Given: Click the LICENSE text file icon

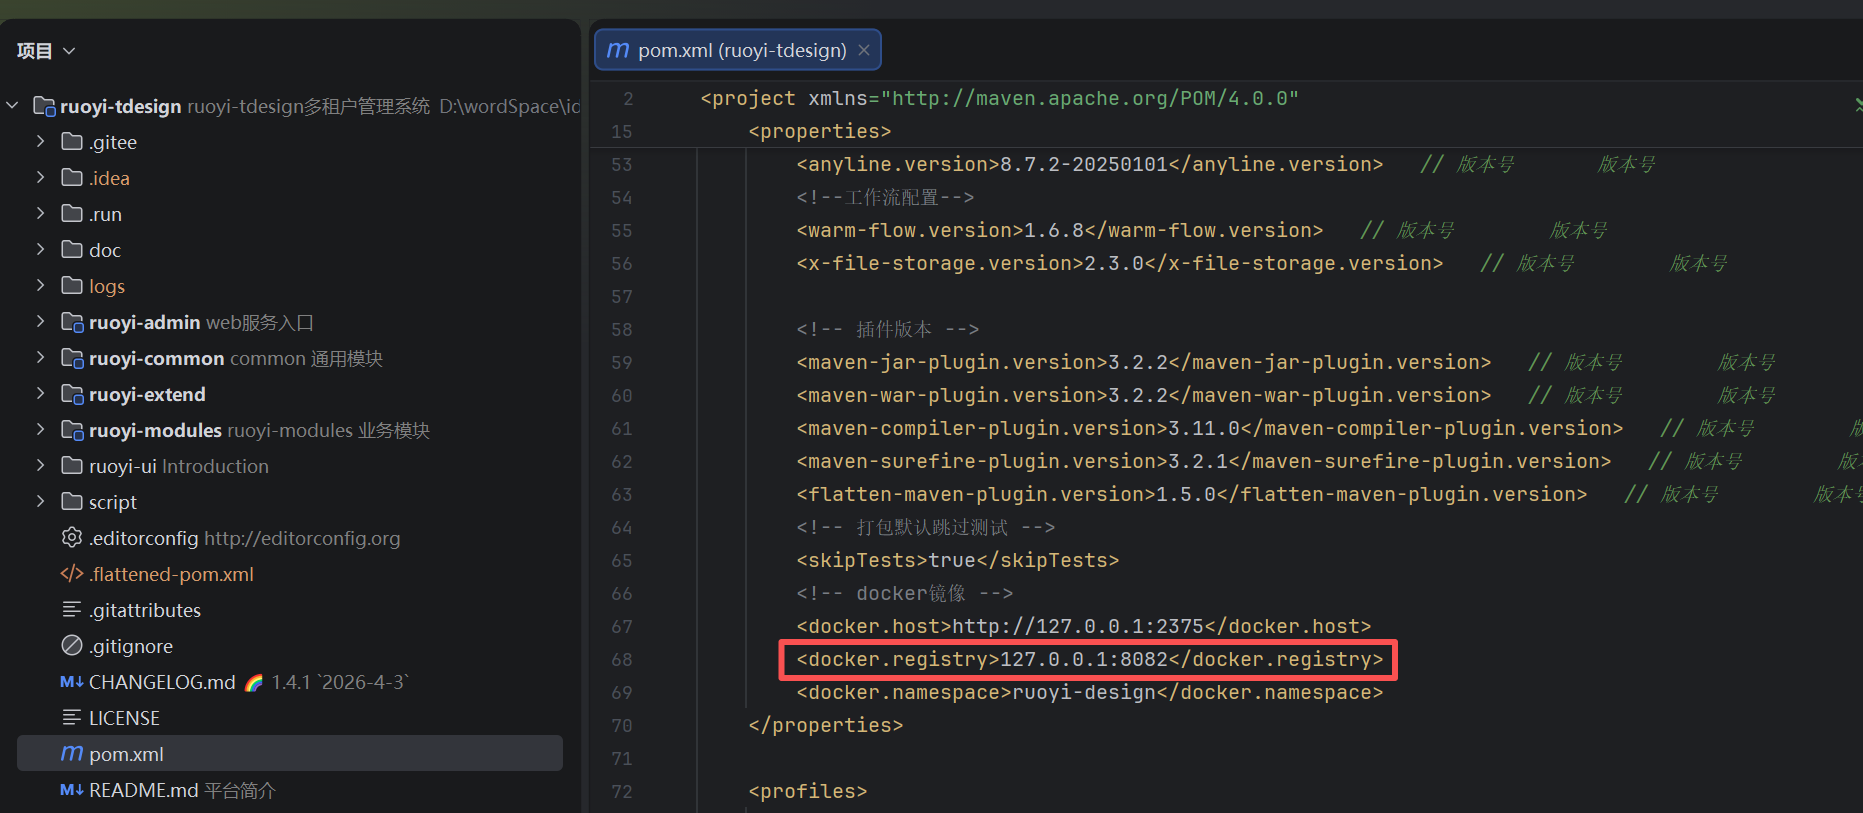Looking at the screenshot, I should pos(72,718).
